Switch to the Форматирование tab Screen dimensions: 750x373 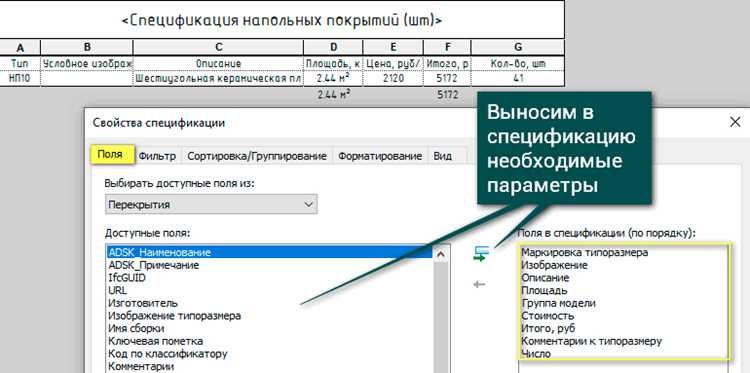pos(380,156)
